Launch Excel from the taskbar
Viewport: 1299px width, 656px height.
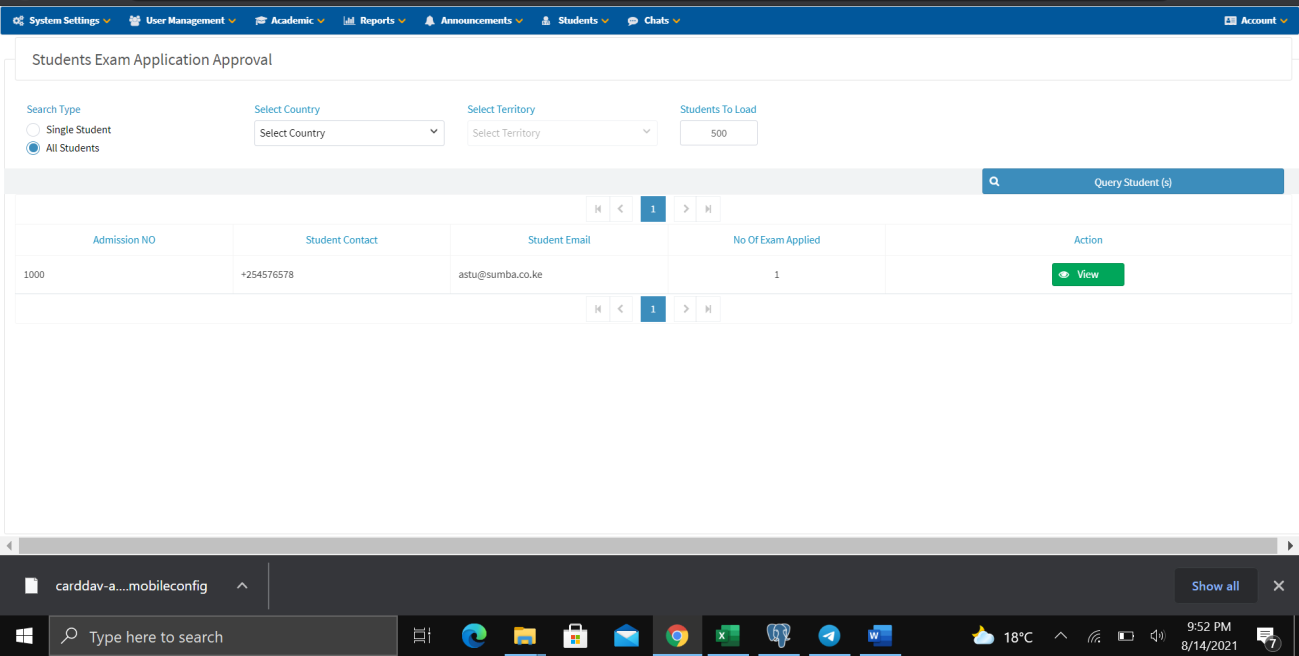(x=727, y=636)
